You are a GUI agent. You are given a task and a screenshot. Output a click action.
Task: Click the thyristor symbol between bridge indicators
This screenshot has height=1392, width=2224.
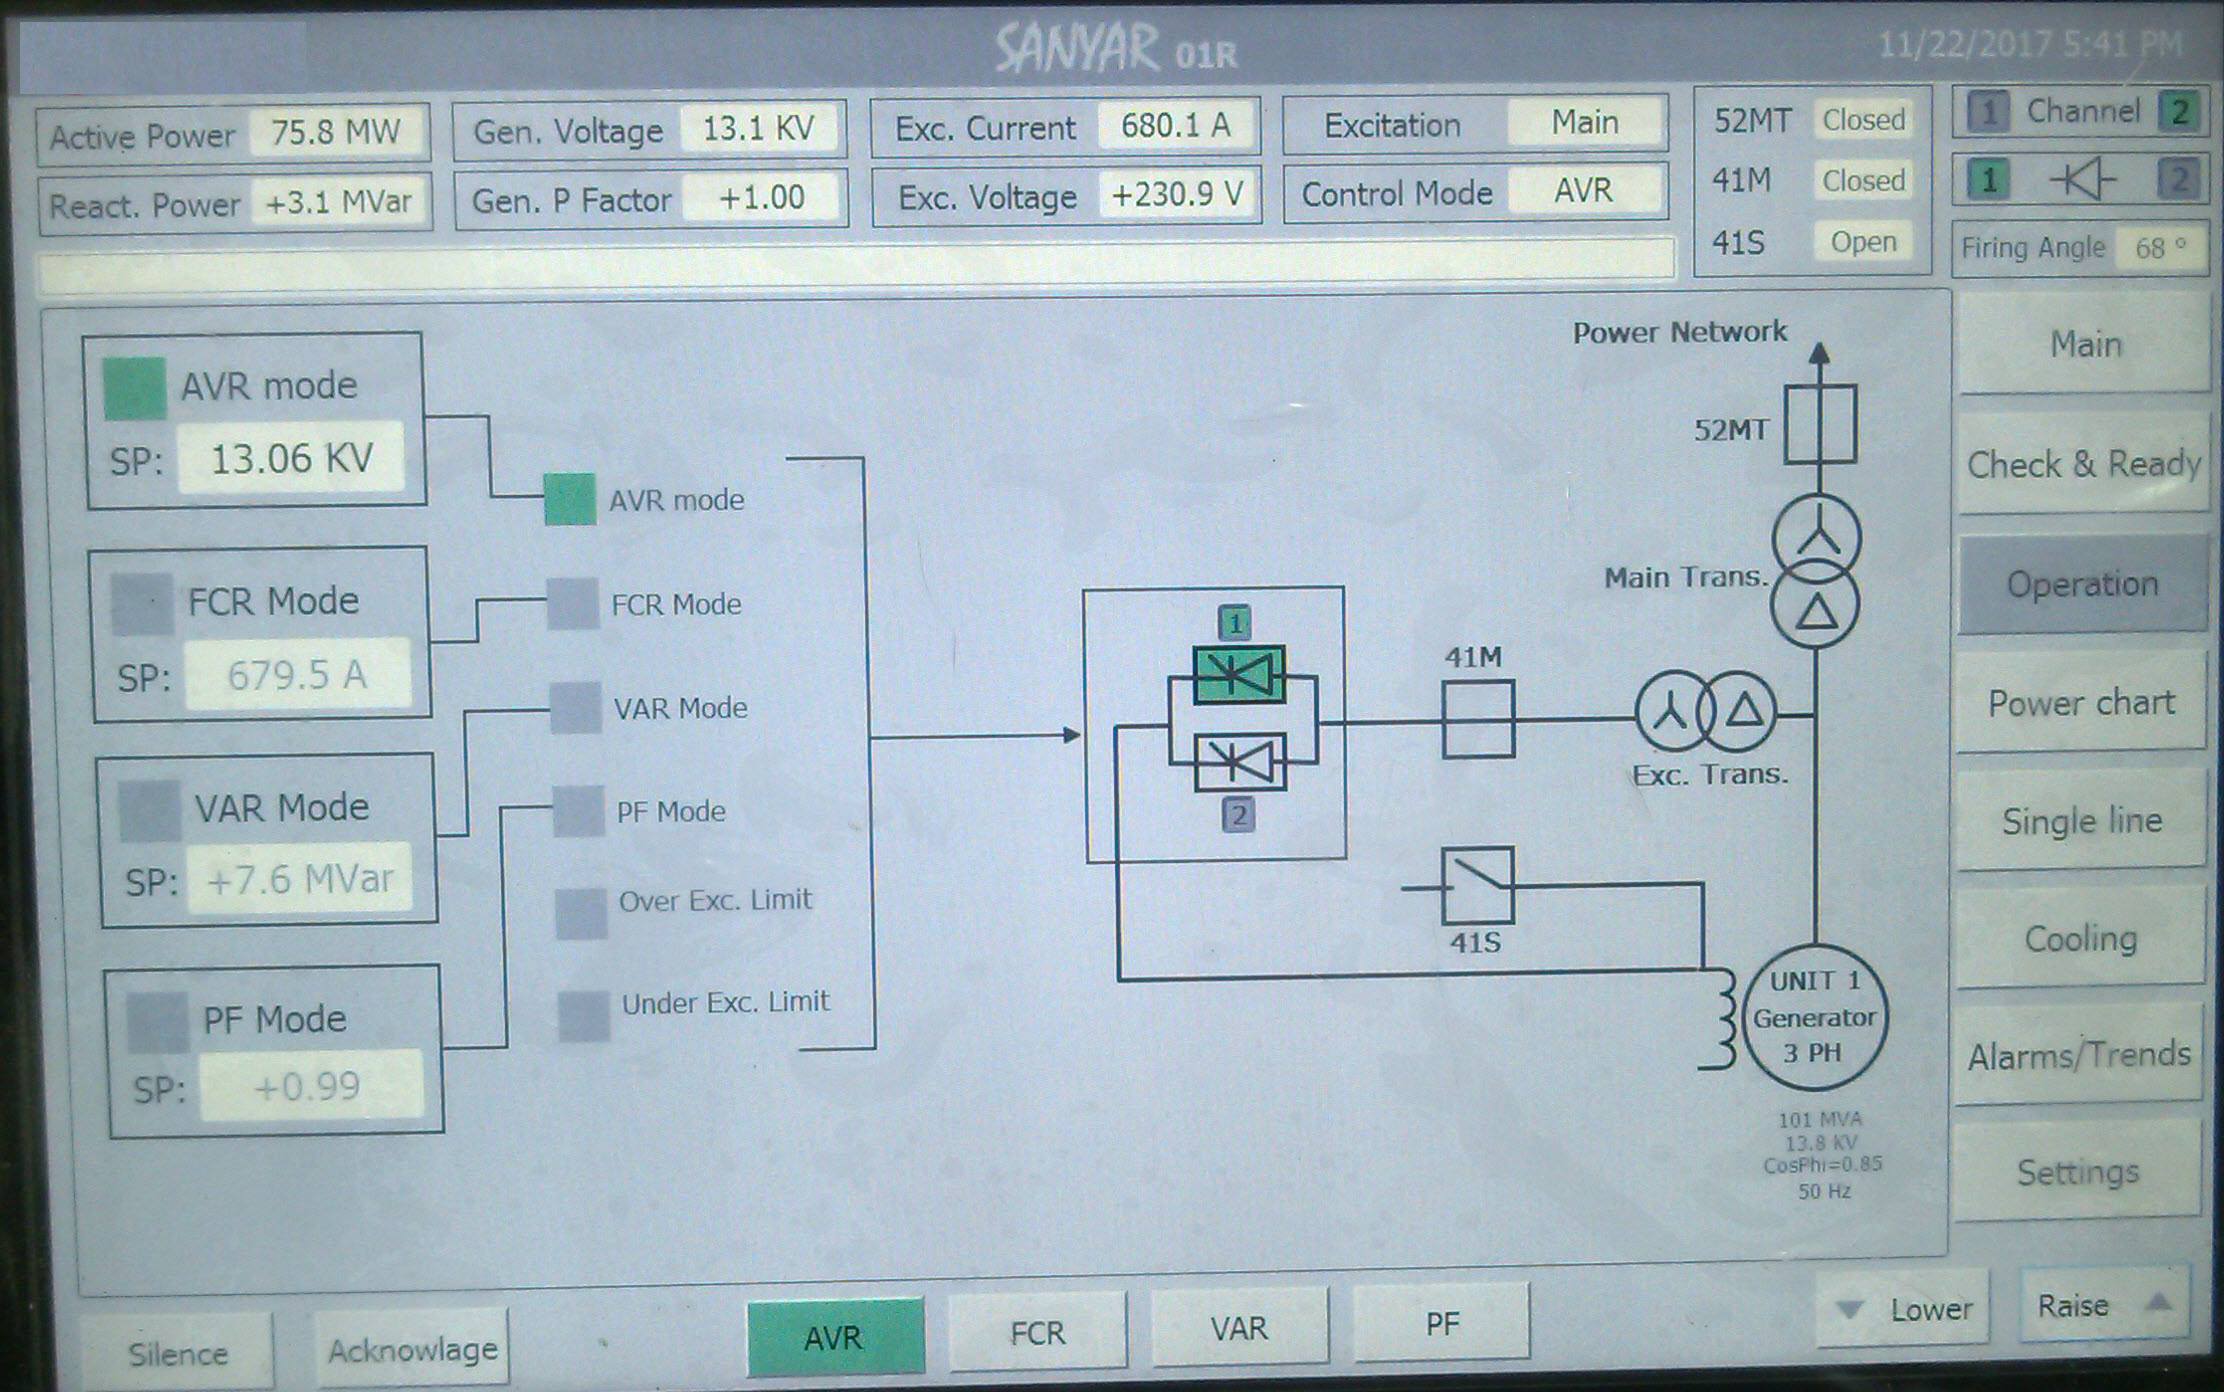coord(2083,181)
